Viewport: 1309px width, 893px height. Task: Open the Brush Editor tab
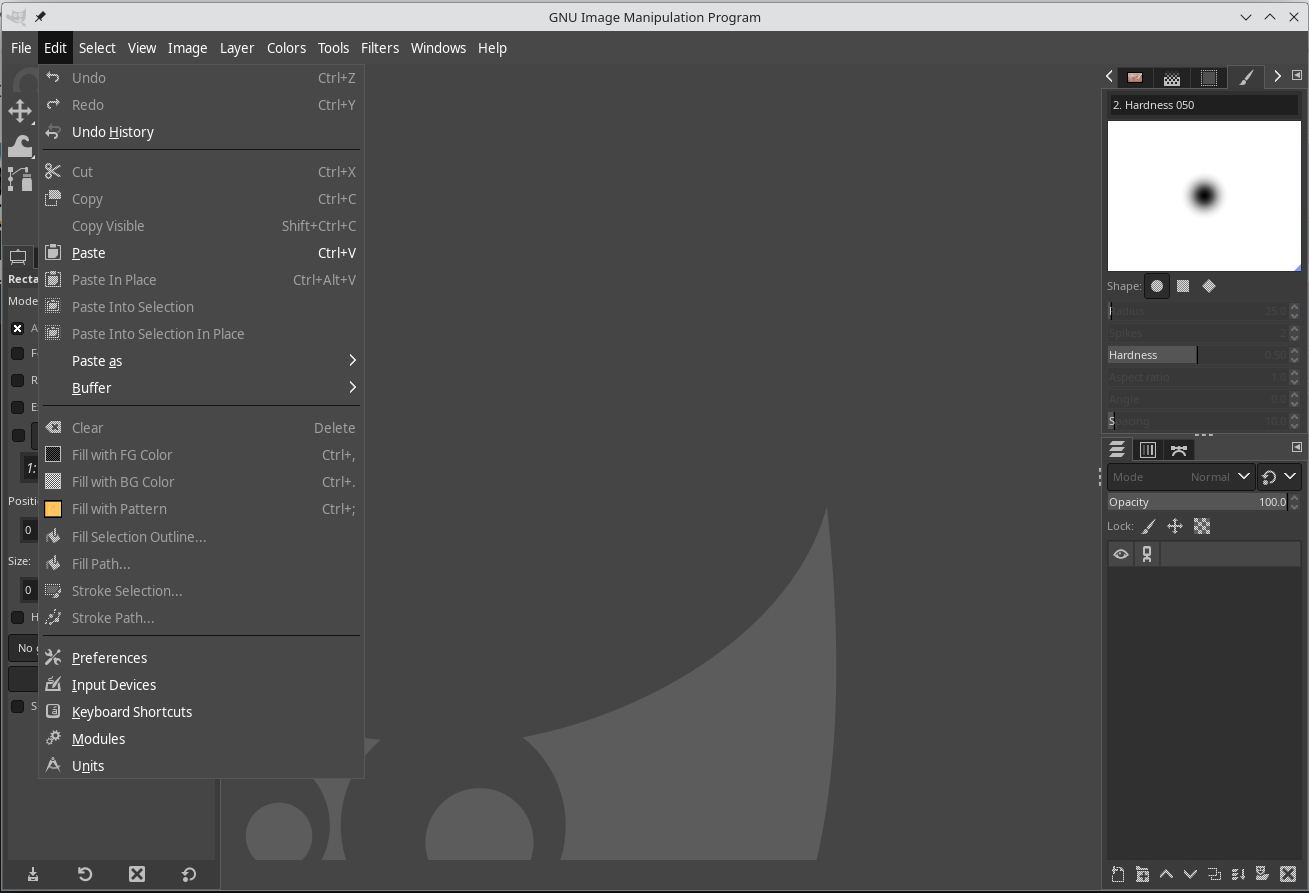[1246, 77]
